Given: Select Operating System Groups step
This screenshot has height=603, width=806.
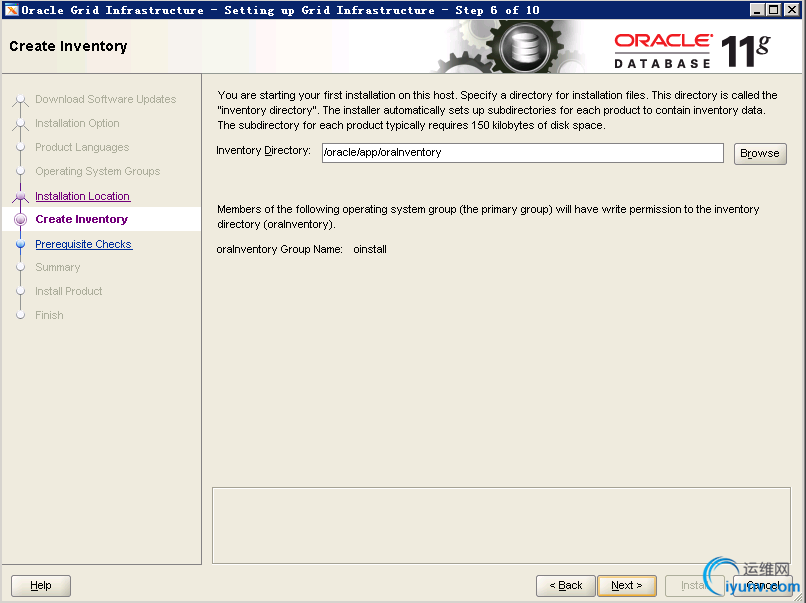Looking at the screenshot, I should click(x=98, y=171).
